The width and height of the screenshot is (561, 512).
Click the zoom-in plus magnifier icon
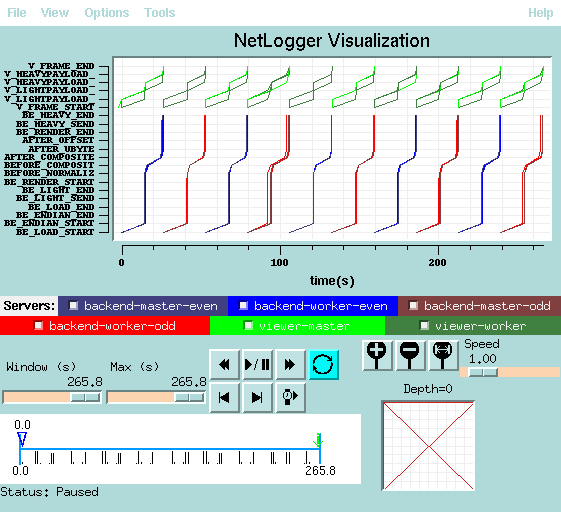click(377, 355)
